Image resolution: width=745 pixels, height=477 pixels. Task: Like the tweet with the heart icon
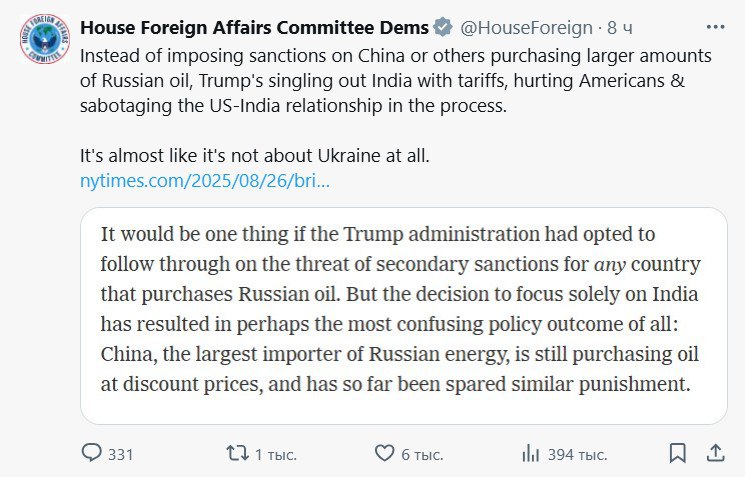[x=384, y=453]
